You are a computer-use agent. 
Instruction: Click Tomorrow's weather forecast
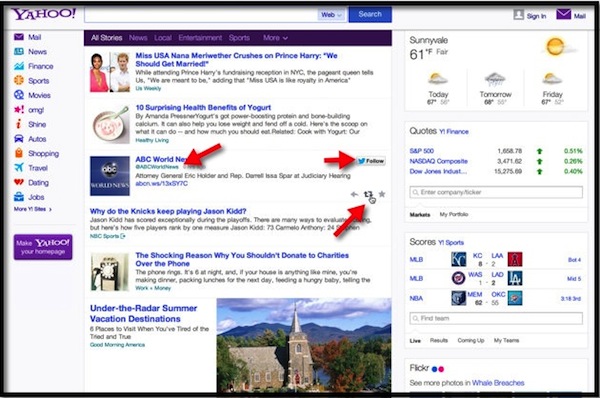496,89
